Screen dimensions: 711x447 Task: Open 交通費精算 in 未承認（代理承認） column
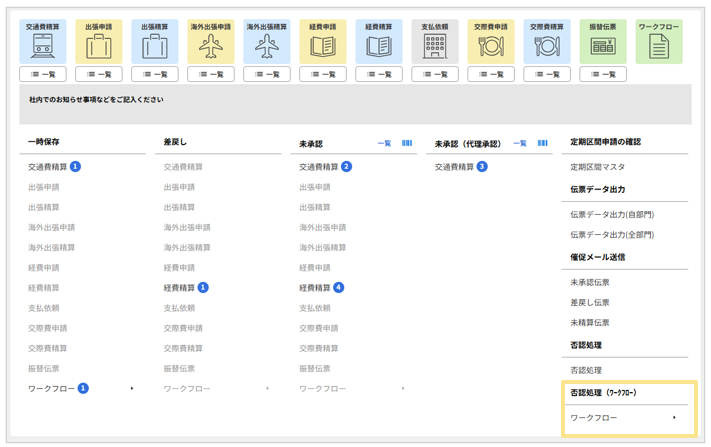click(454, 167)
